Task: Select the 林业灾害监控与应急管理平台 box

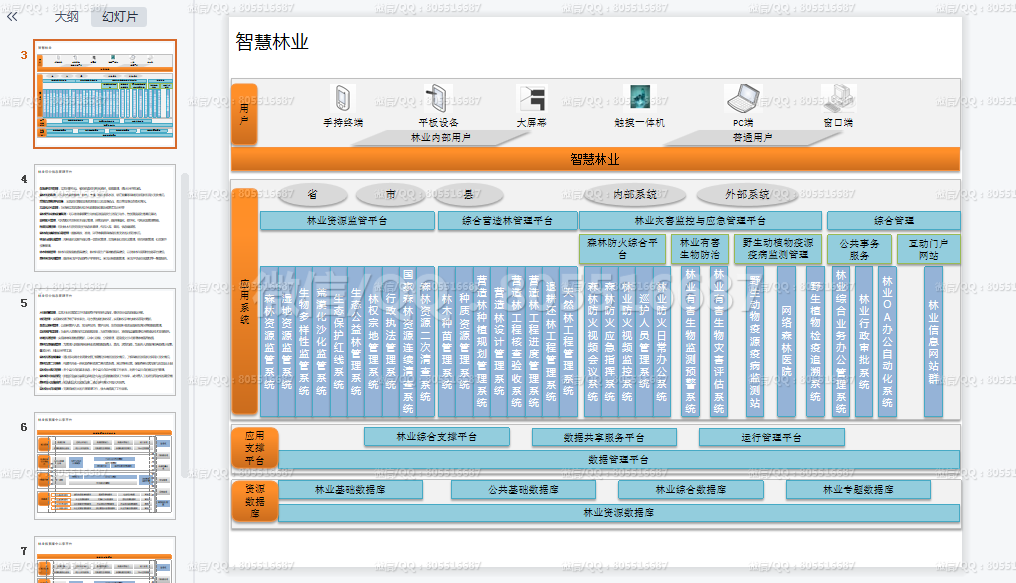Action: [x=700, y=221]
